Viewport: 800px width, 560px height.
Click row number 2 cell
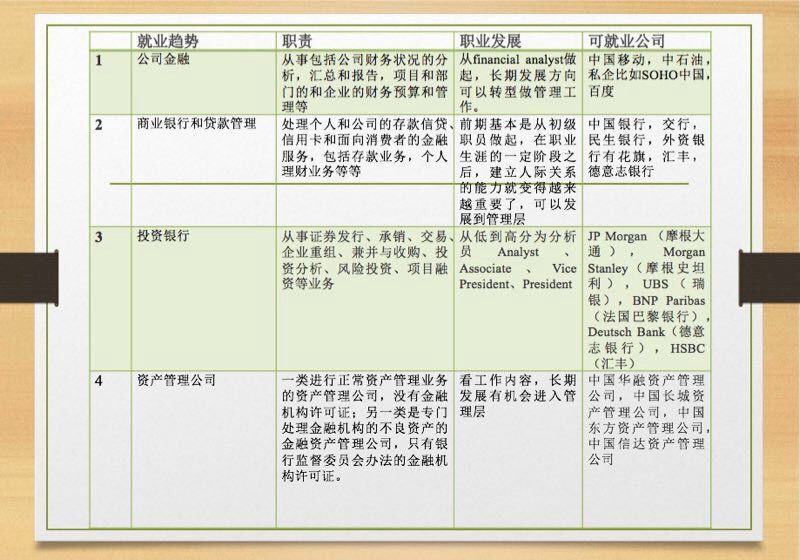(x=110, y=170)
